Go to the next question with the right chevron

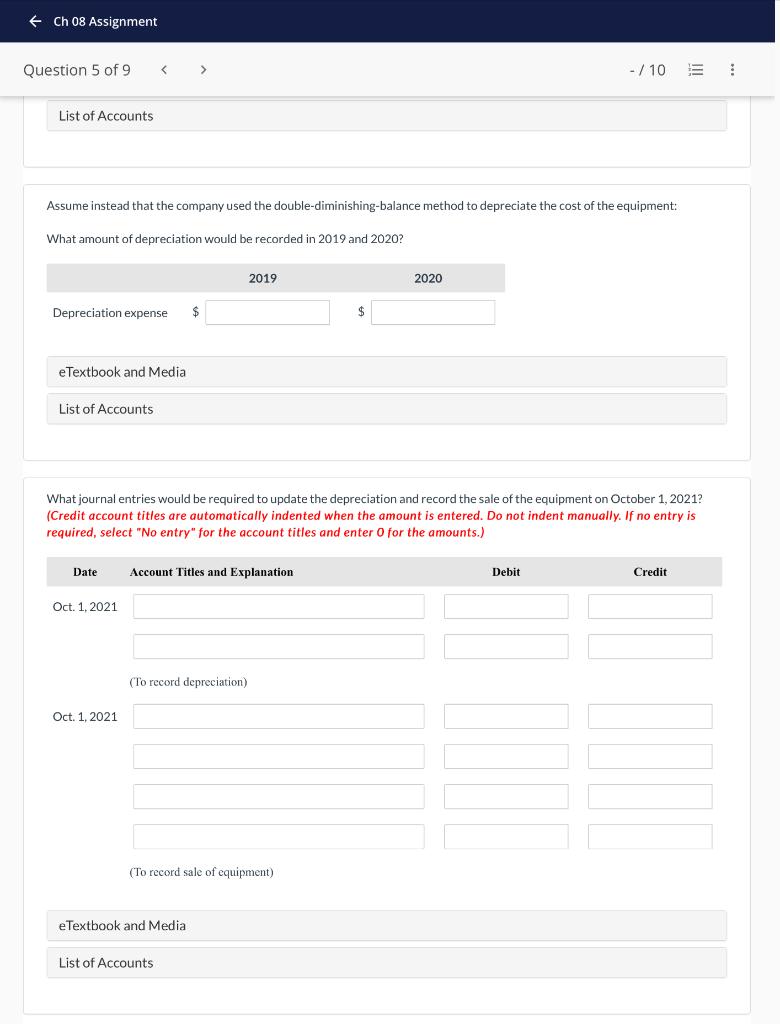click(203, 70)
